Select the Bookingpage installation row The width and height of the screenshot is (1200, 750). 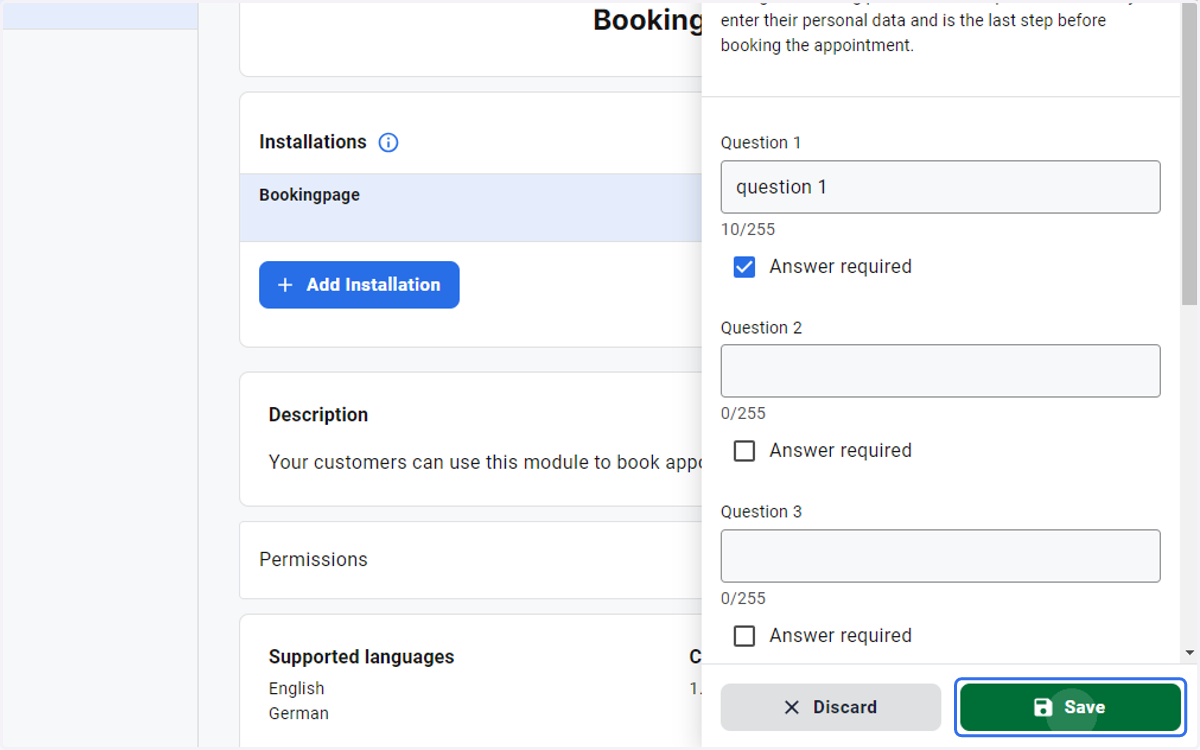tap(470, 207)
